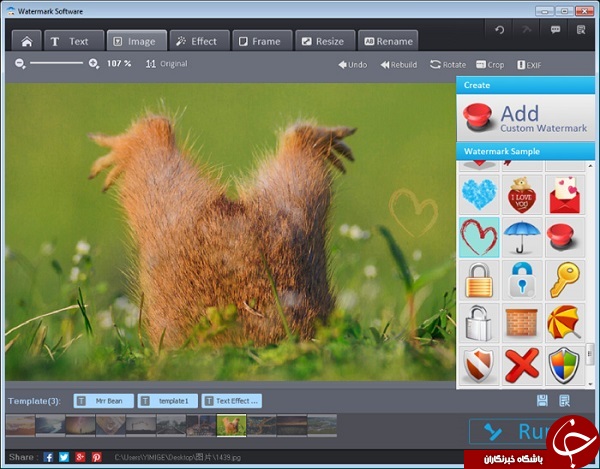The height and width of the screenshot is (469, 600).
Task: Click the Crop toolbar button
Action: coord(490,65)
